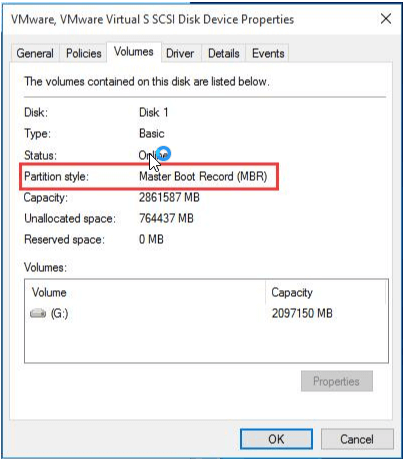Click the Master Boot Record (MBR) value

pos(203,176)
